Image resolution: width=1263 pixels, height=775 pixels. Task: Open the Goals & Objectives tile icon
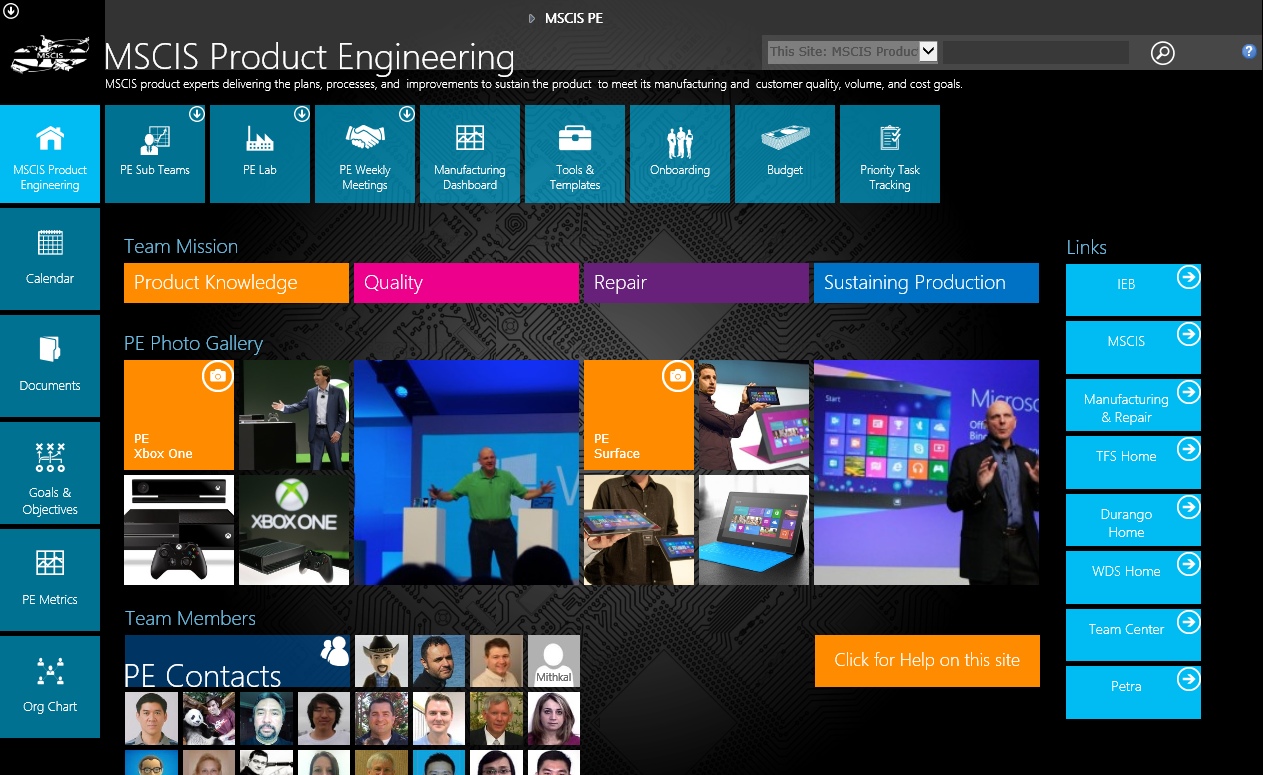(50, 457)
